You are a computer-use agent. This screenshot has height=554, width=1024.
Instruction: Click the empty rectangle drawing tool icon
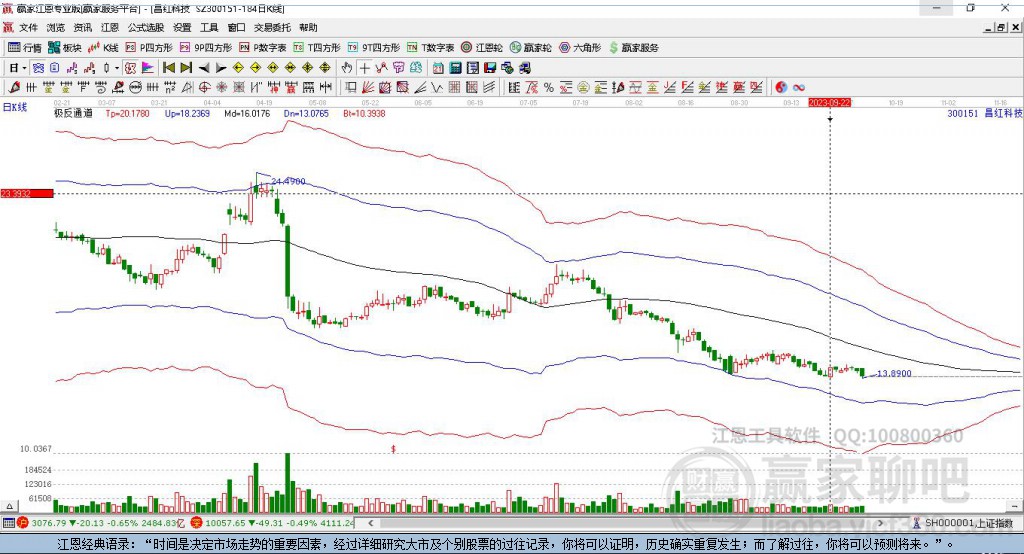coord(351,87)
